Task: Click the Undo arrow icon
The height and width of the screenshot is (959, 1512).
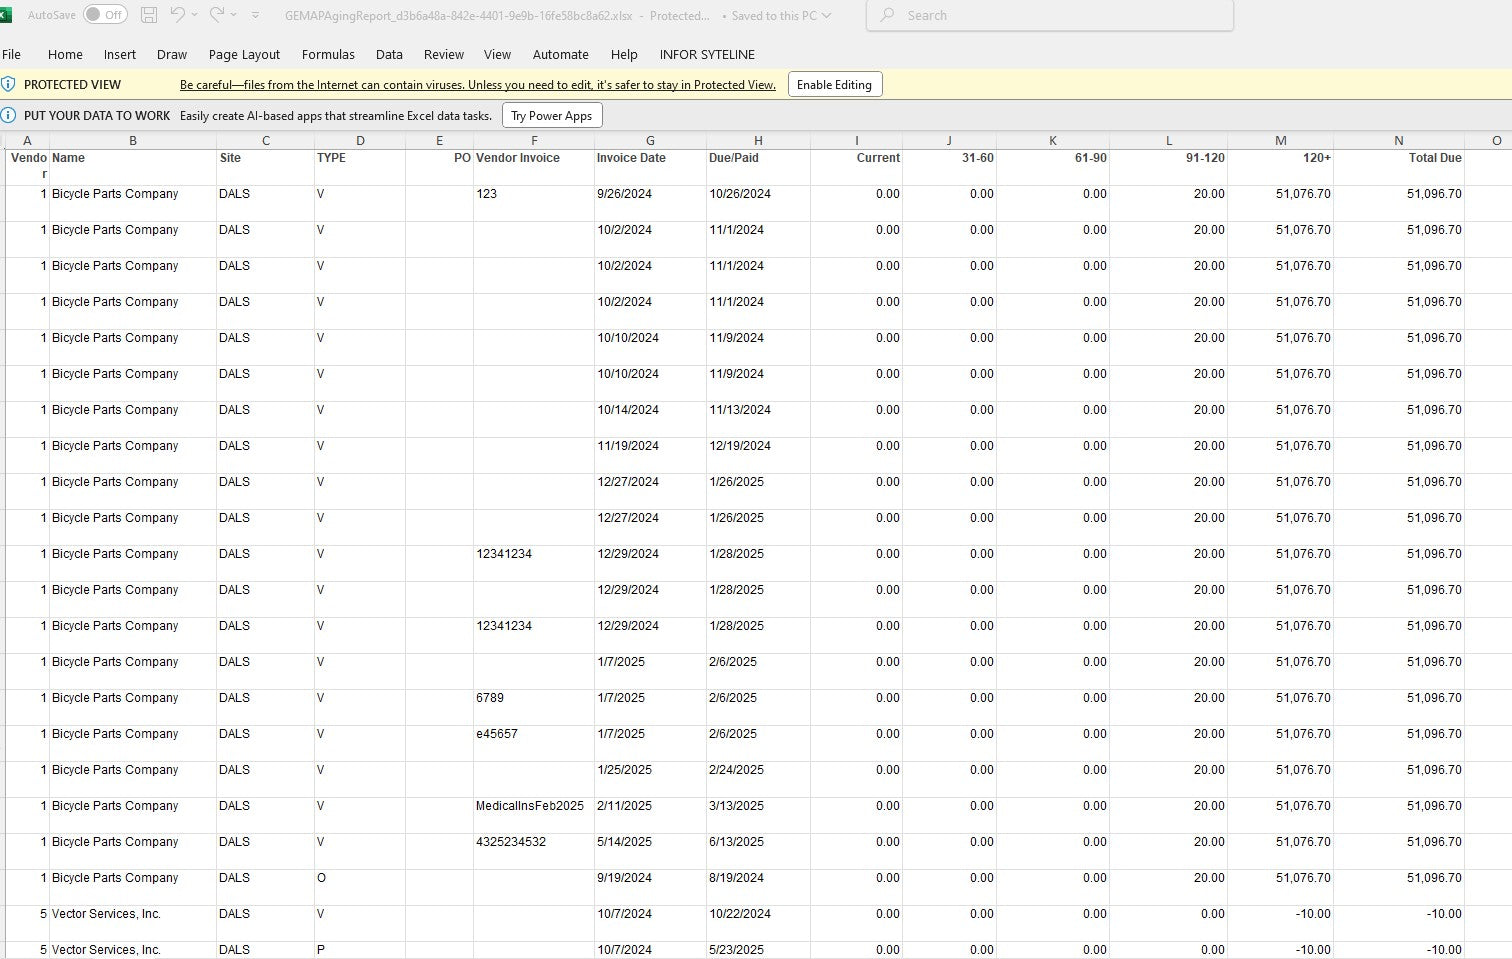Action: [177, 15]
